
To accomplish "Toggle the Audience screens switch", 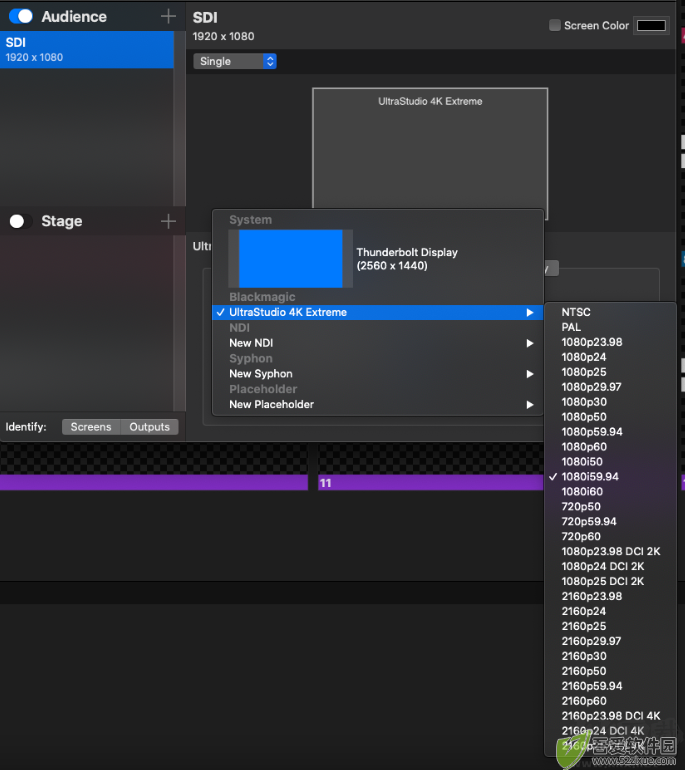I will (21, 16).
